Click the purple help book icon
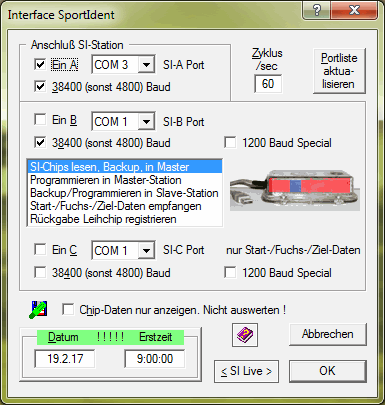 (x=245, y=334)
